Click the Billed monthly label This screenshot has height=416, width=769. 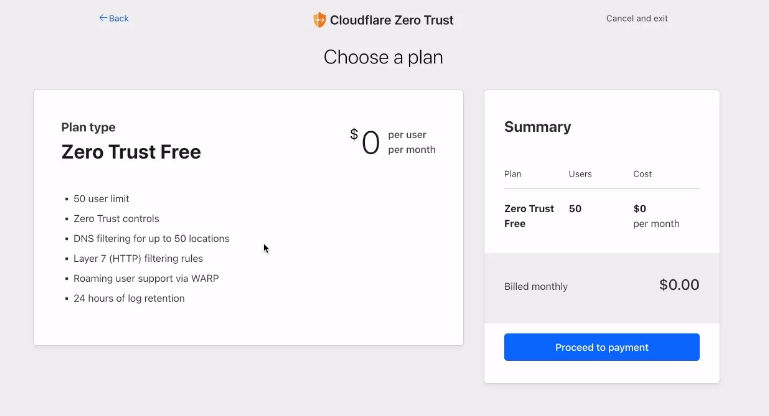(536, 287)
